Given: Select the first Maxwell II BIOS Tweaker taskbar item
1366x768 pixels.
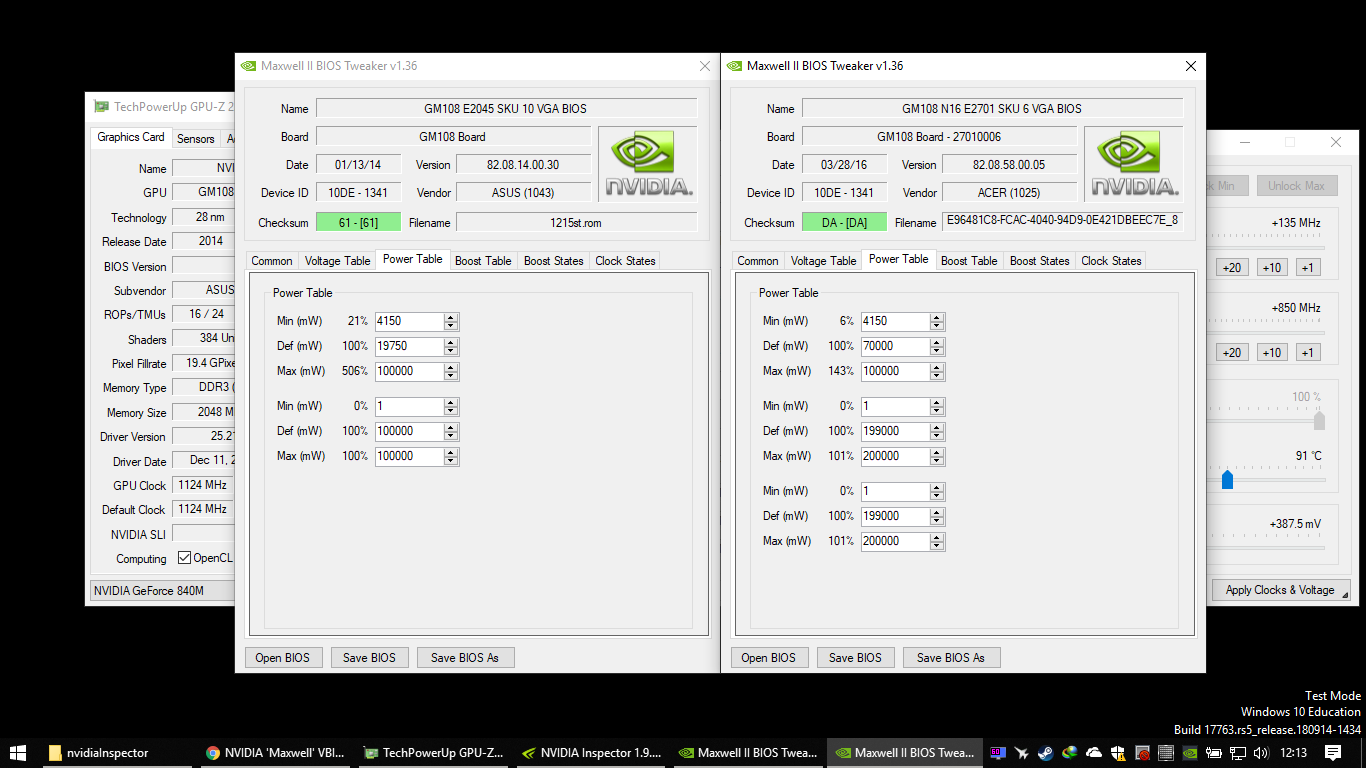Looking at the screenshot, I should pos(749,753).
